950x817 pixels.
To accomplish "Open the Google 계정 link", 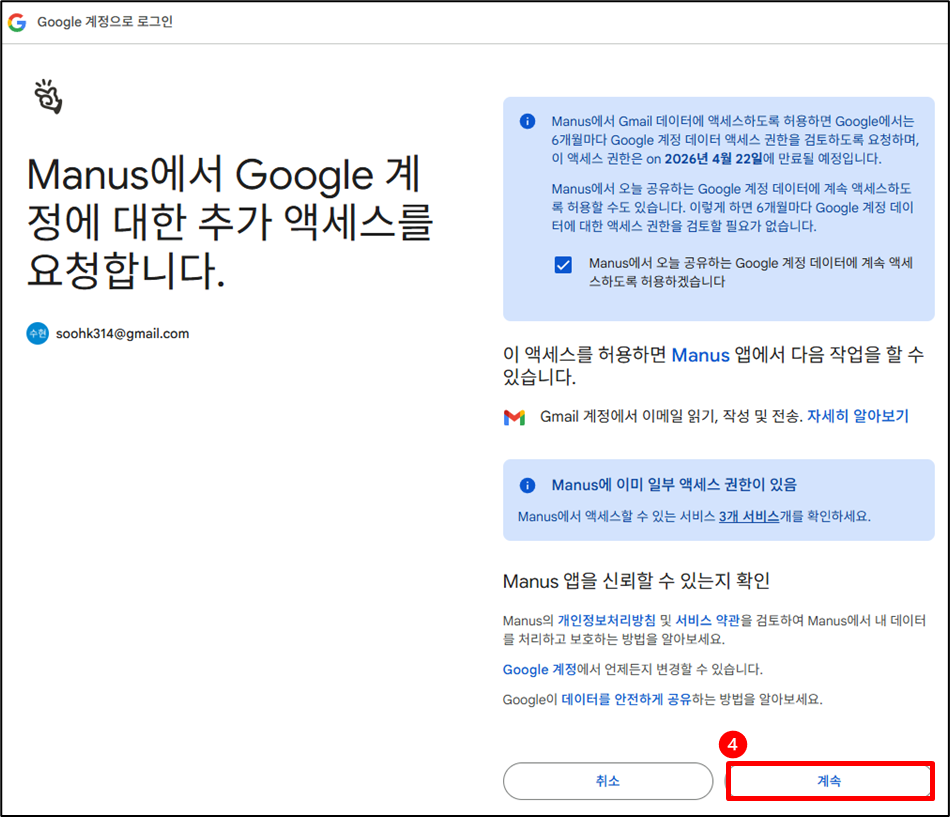I will tap(540, 669).
